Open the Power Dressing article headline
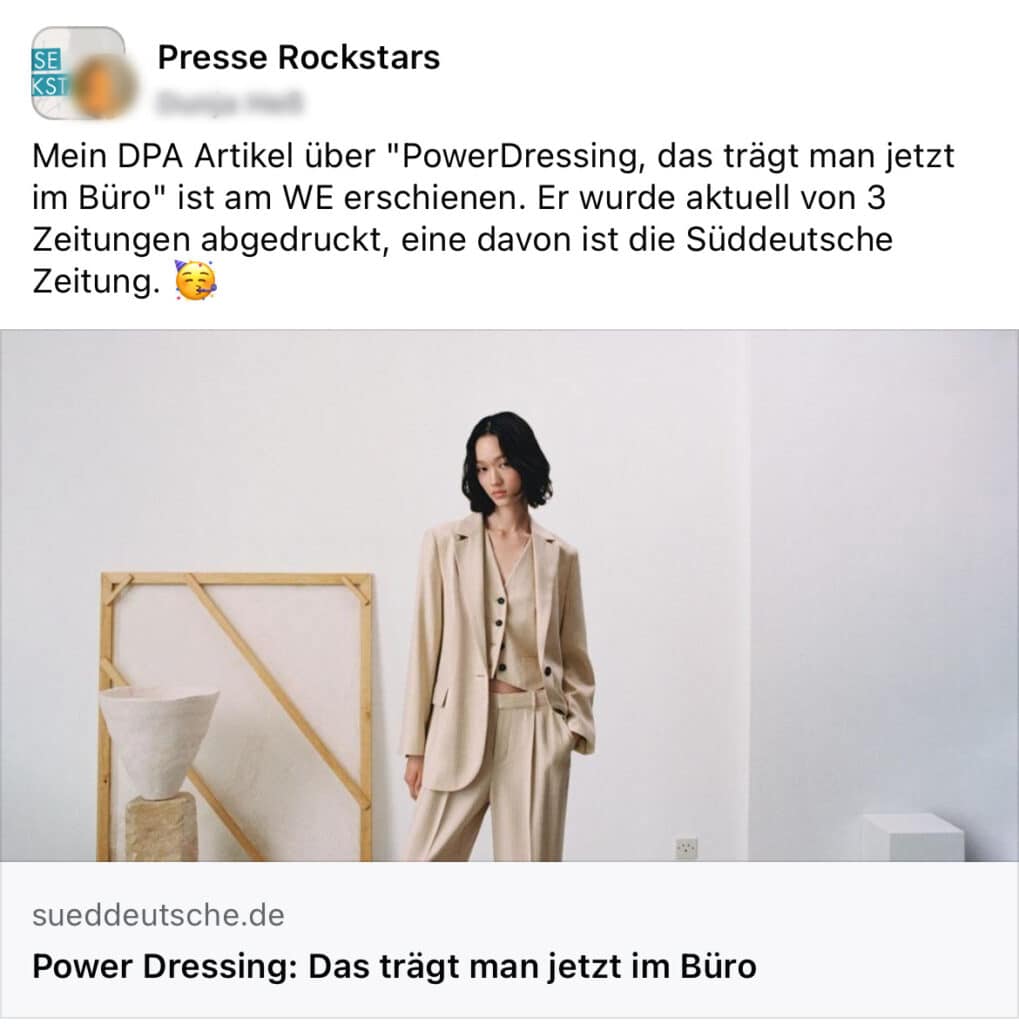 point(394,966)
